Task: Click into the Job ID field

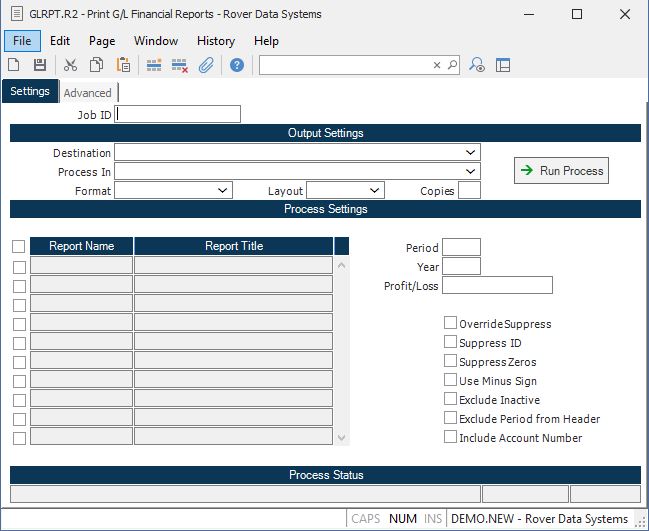Action: (178, 114)
